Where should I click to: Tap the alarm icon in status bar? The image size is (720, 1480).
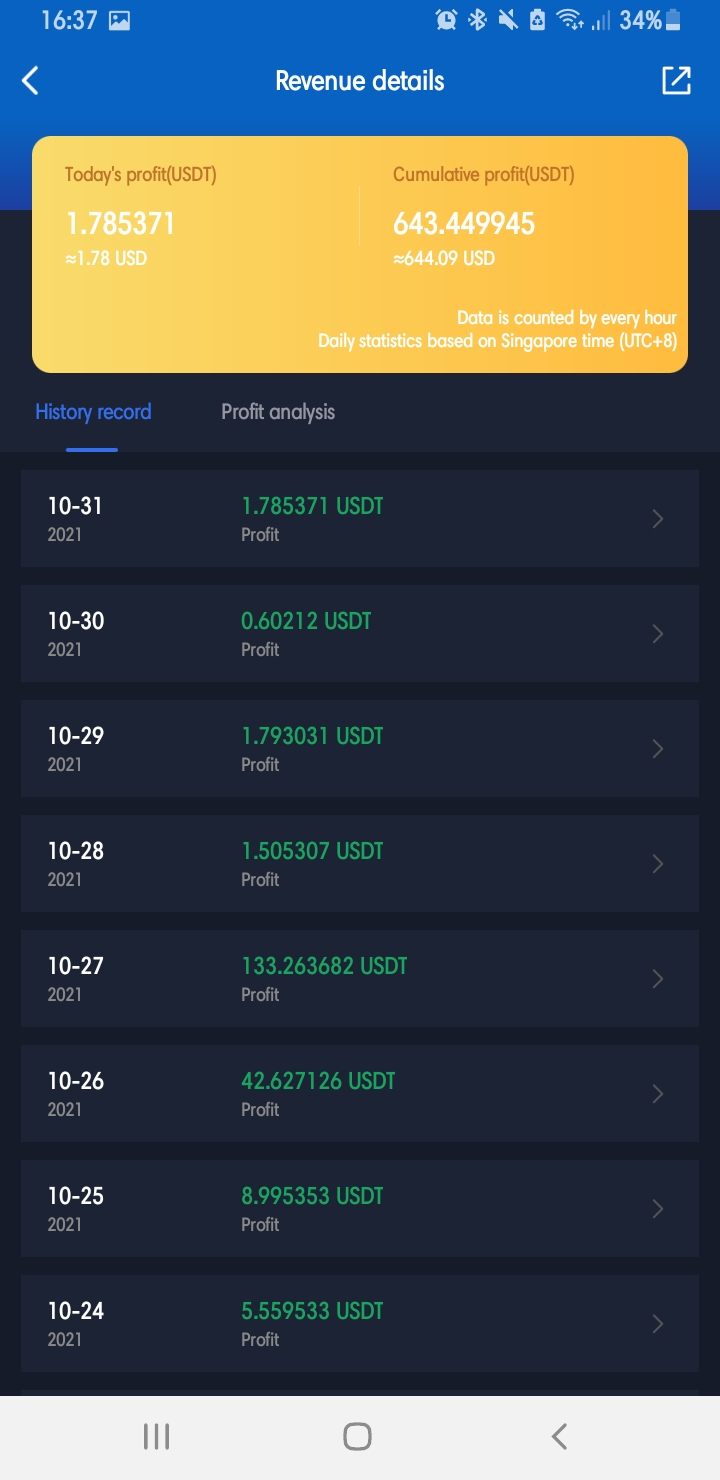click(x=447, y=19)
